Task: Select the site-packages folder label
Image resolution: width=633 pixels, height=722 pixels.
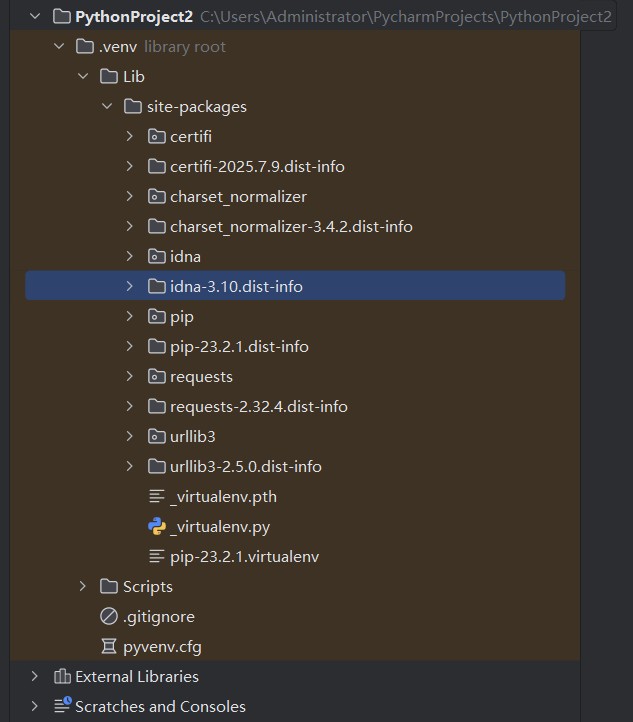Action: click(197, 107)
